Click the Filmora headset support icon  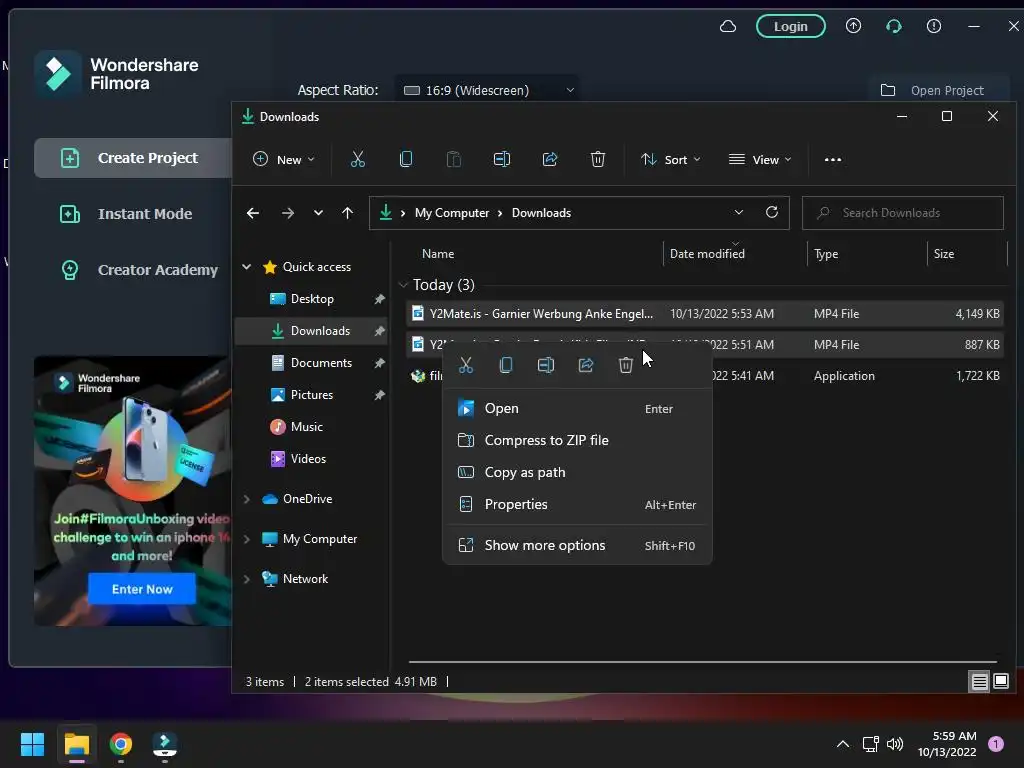tap(893, 26)
